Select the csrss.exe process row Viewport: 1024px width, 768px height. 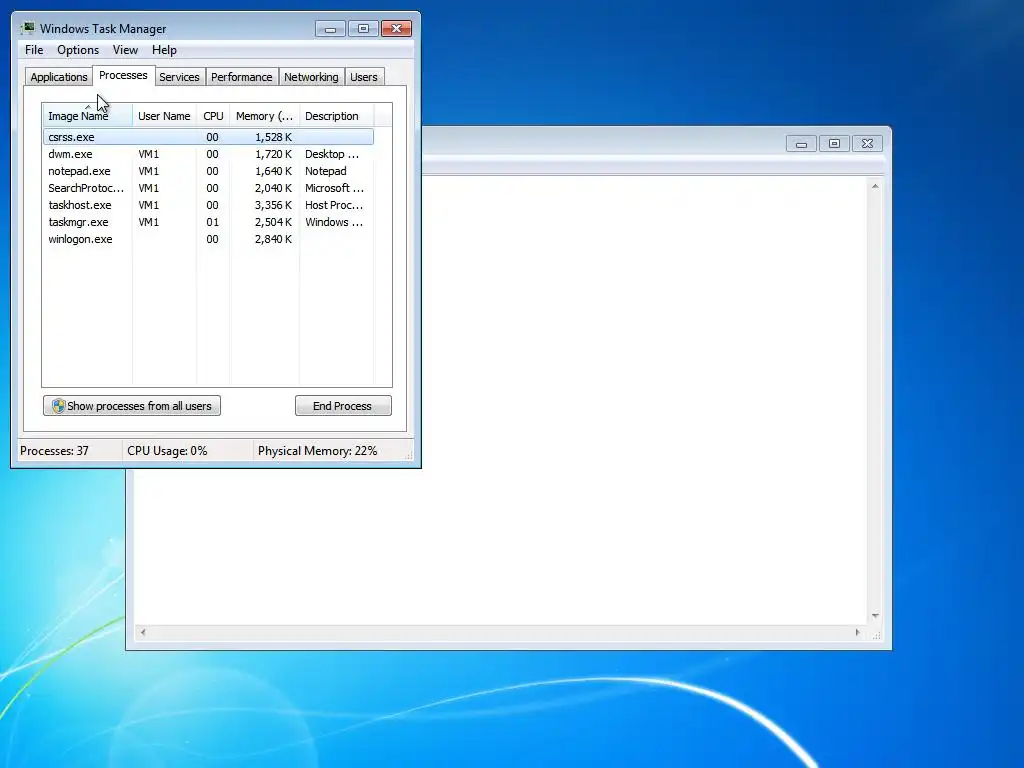[x=208, y=137]
